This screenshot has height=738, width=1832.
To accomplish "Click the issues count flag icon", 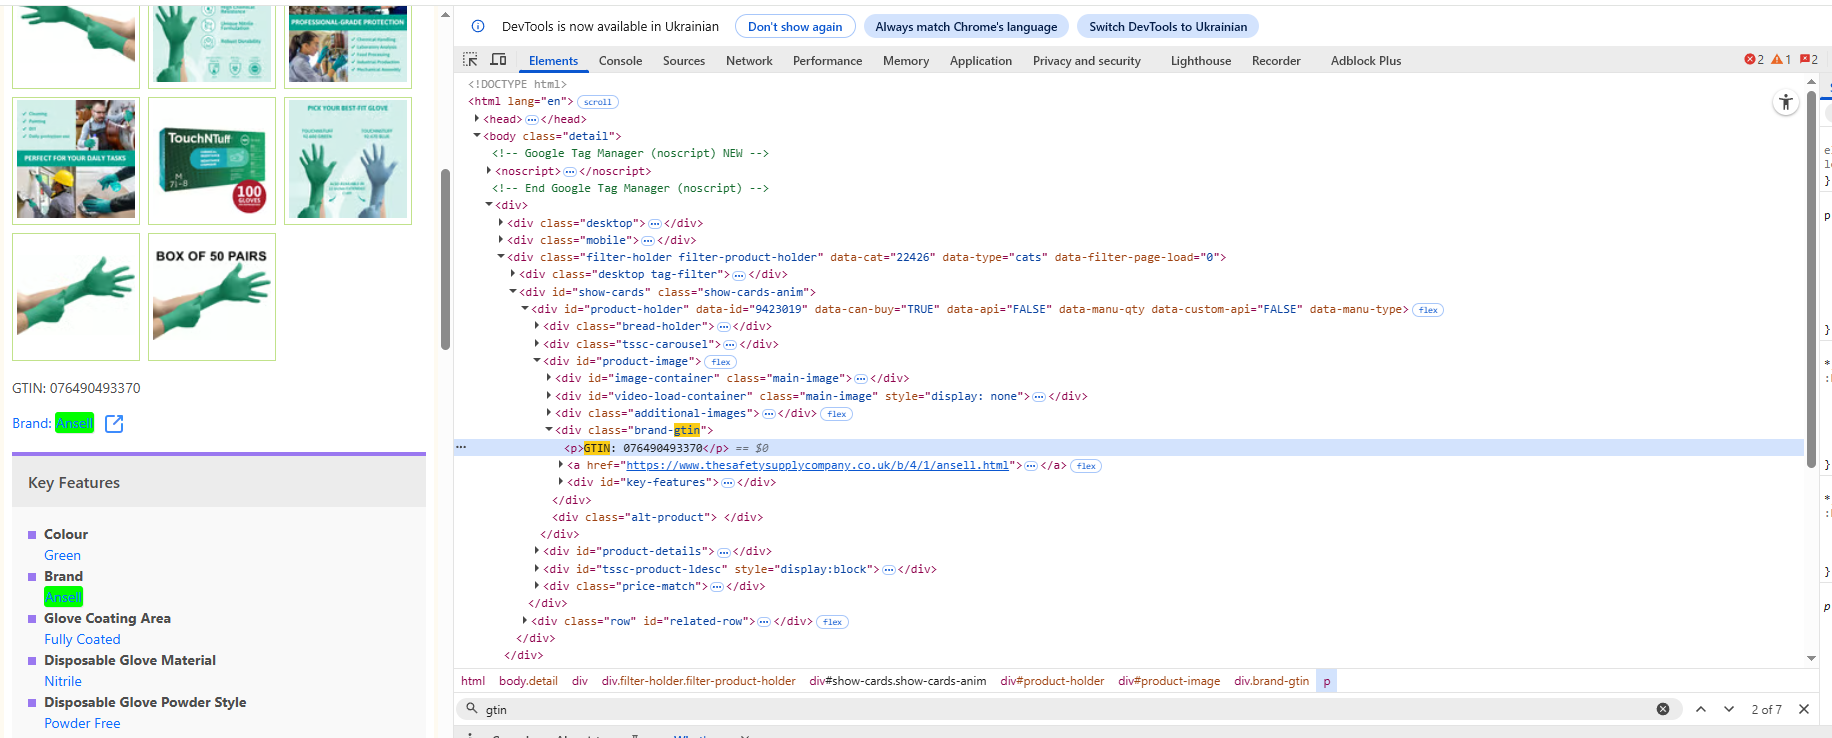I will tap(1808, 60).
